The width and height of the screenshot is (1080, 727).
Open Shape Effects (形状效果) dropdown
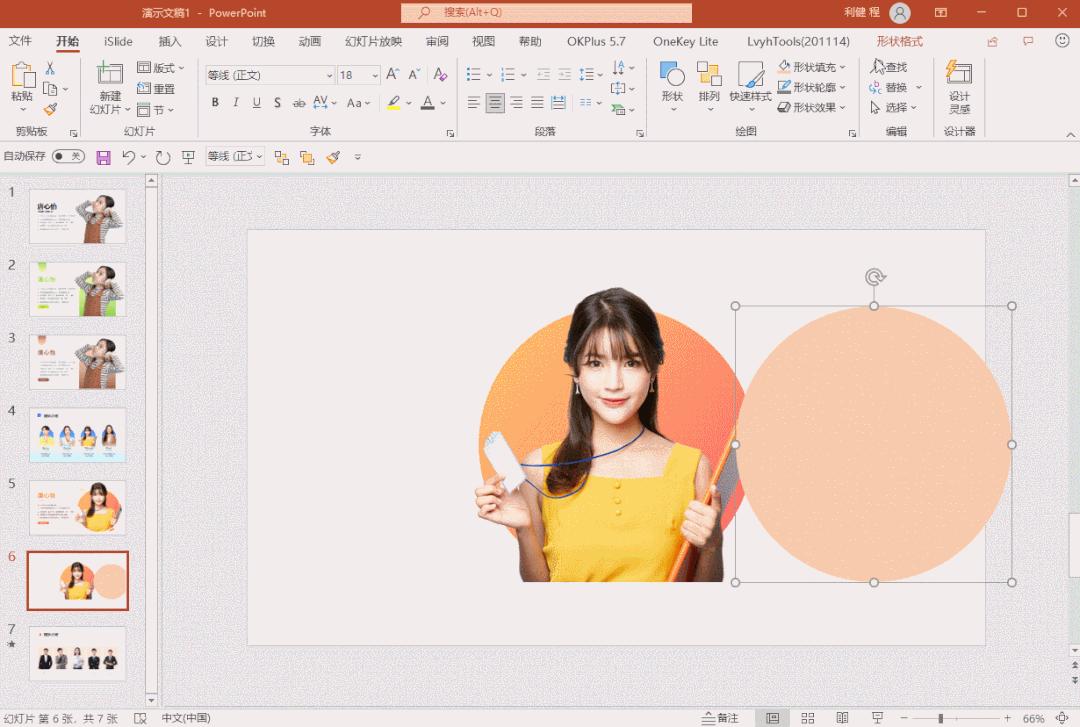point(811,106)
